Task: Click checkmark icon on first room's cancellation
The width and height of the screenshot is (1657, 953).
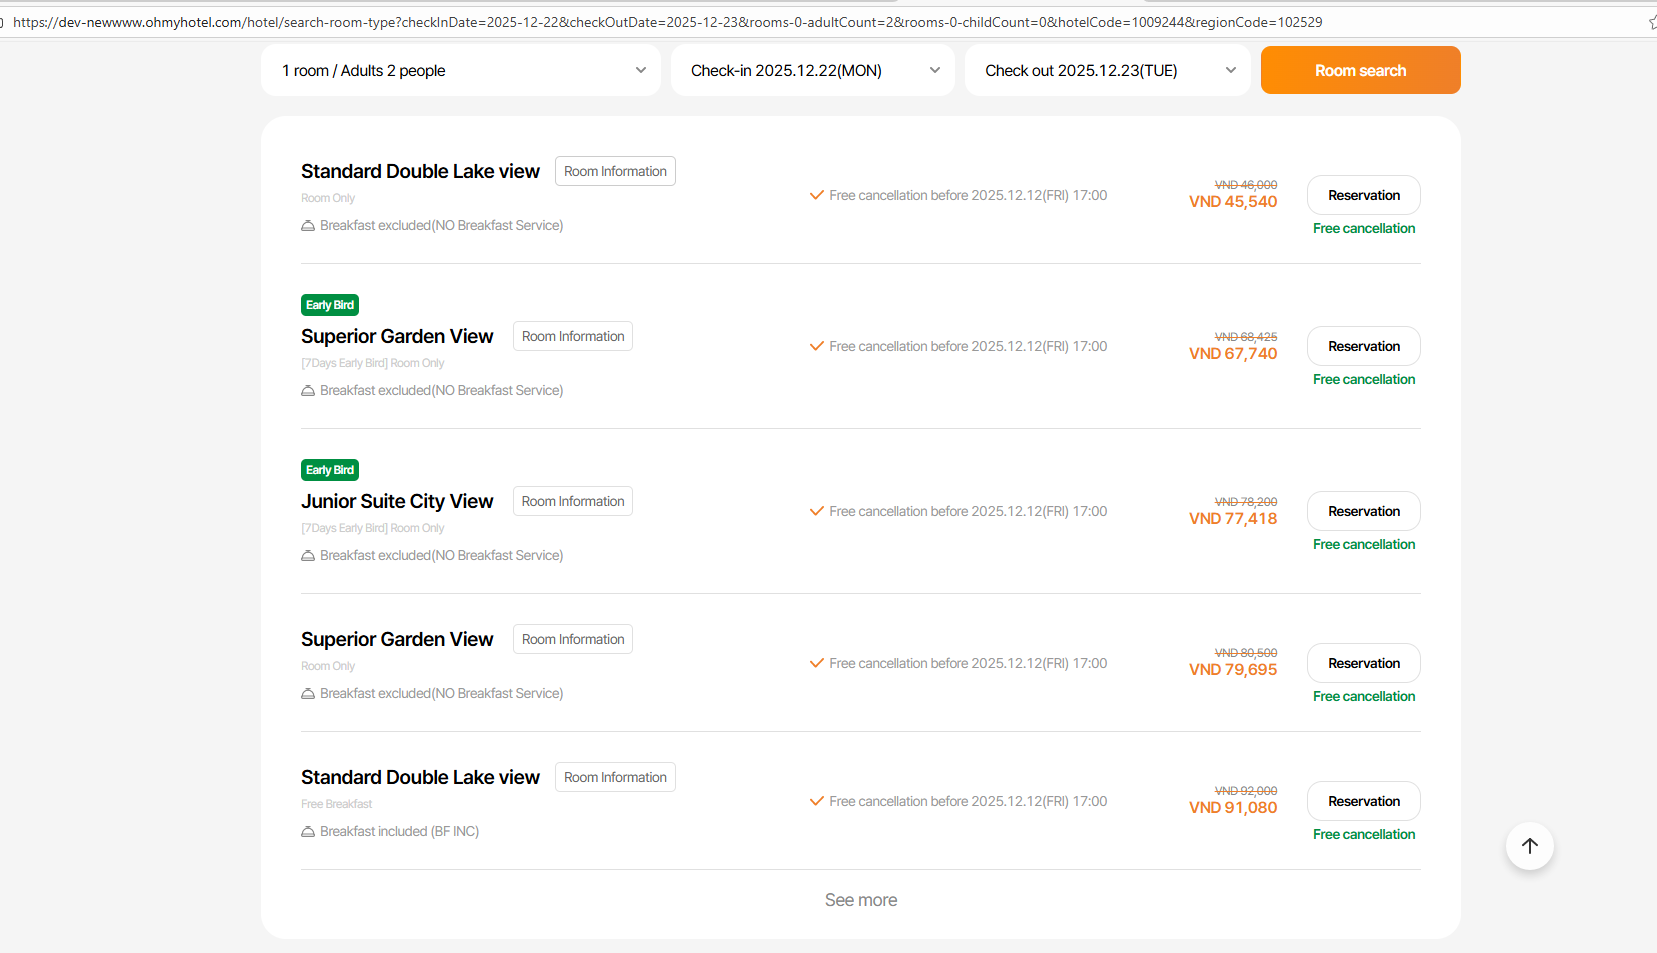Action: pos(817,195)
